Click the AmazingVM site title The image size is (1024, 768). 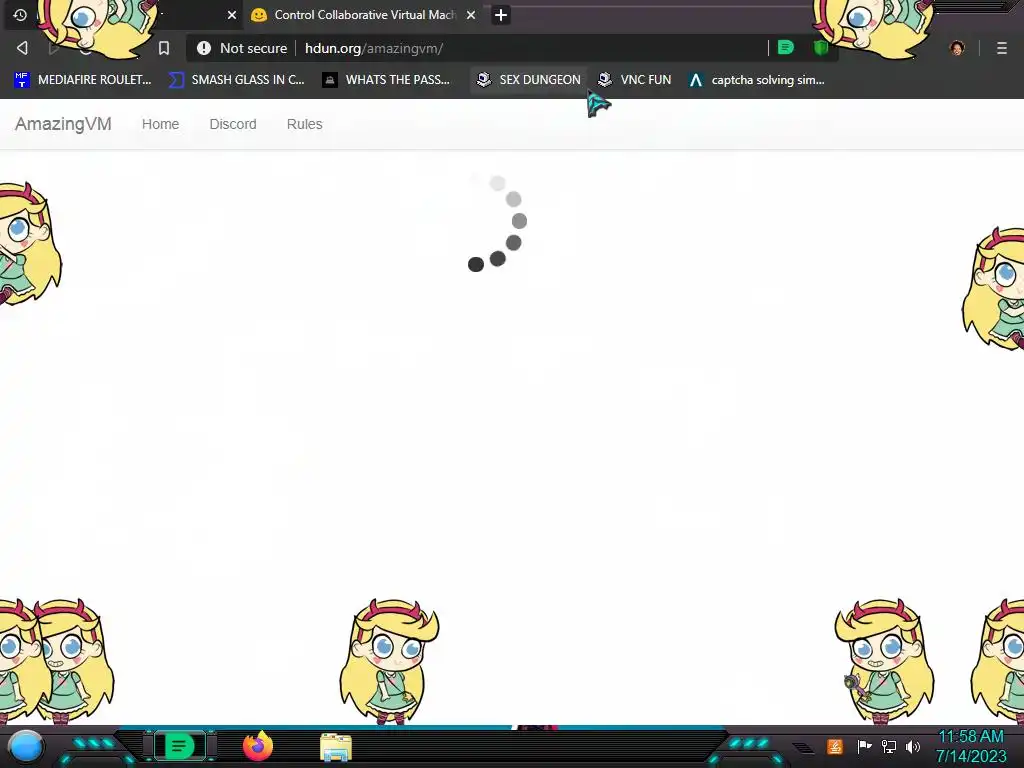click(63, 124)
